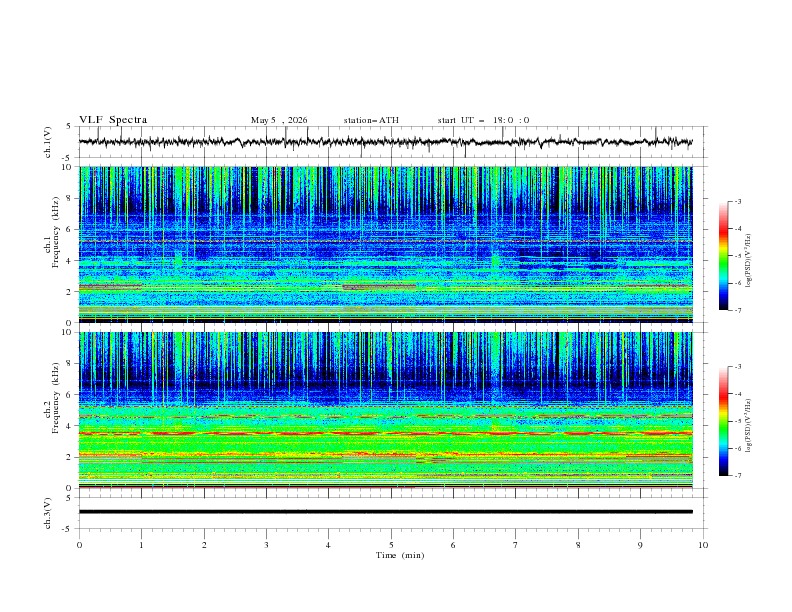
Task: Click the Time (min) axis label
Action: (x=400, y=555)
